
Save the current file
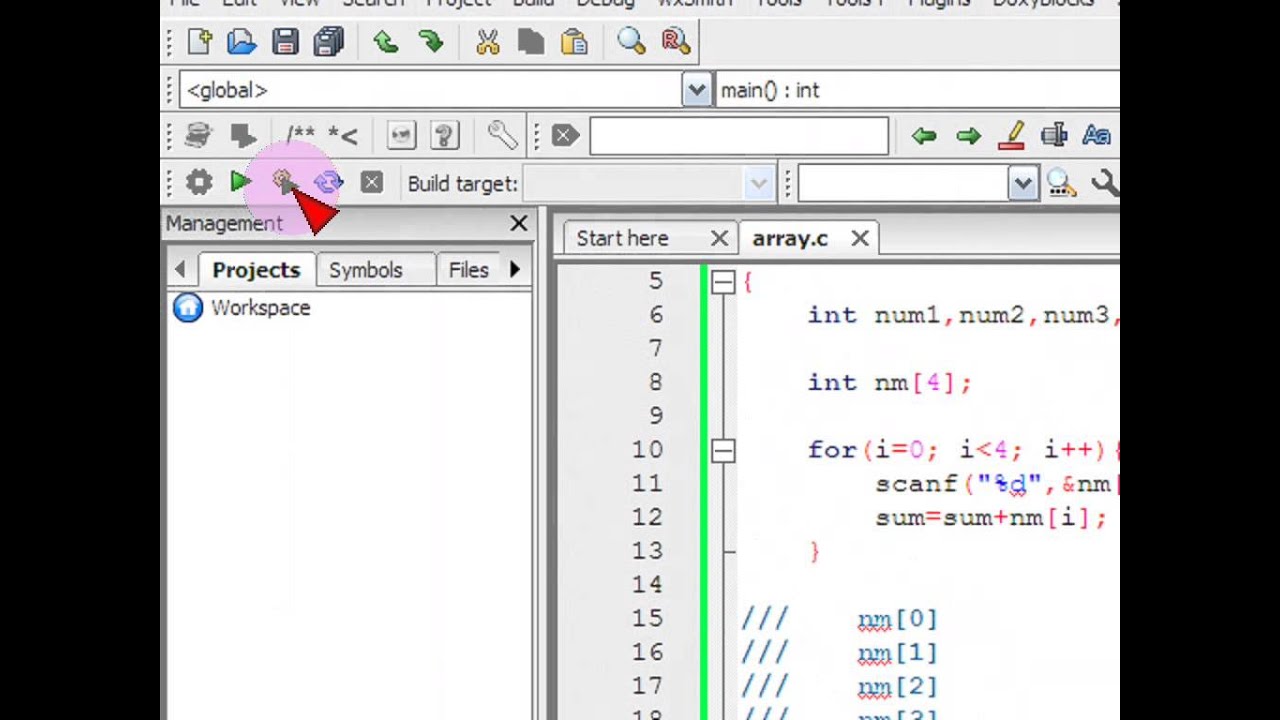(x=285, y=41)
